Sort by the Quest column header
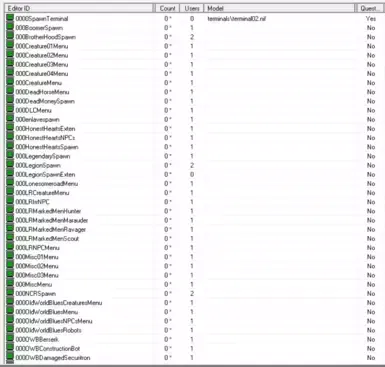The height and width of the screenshot is (367, 385). (370, 8)
